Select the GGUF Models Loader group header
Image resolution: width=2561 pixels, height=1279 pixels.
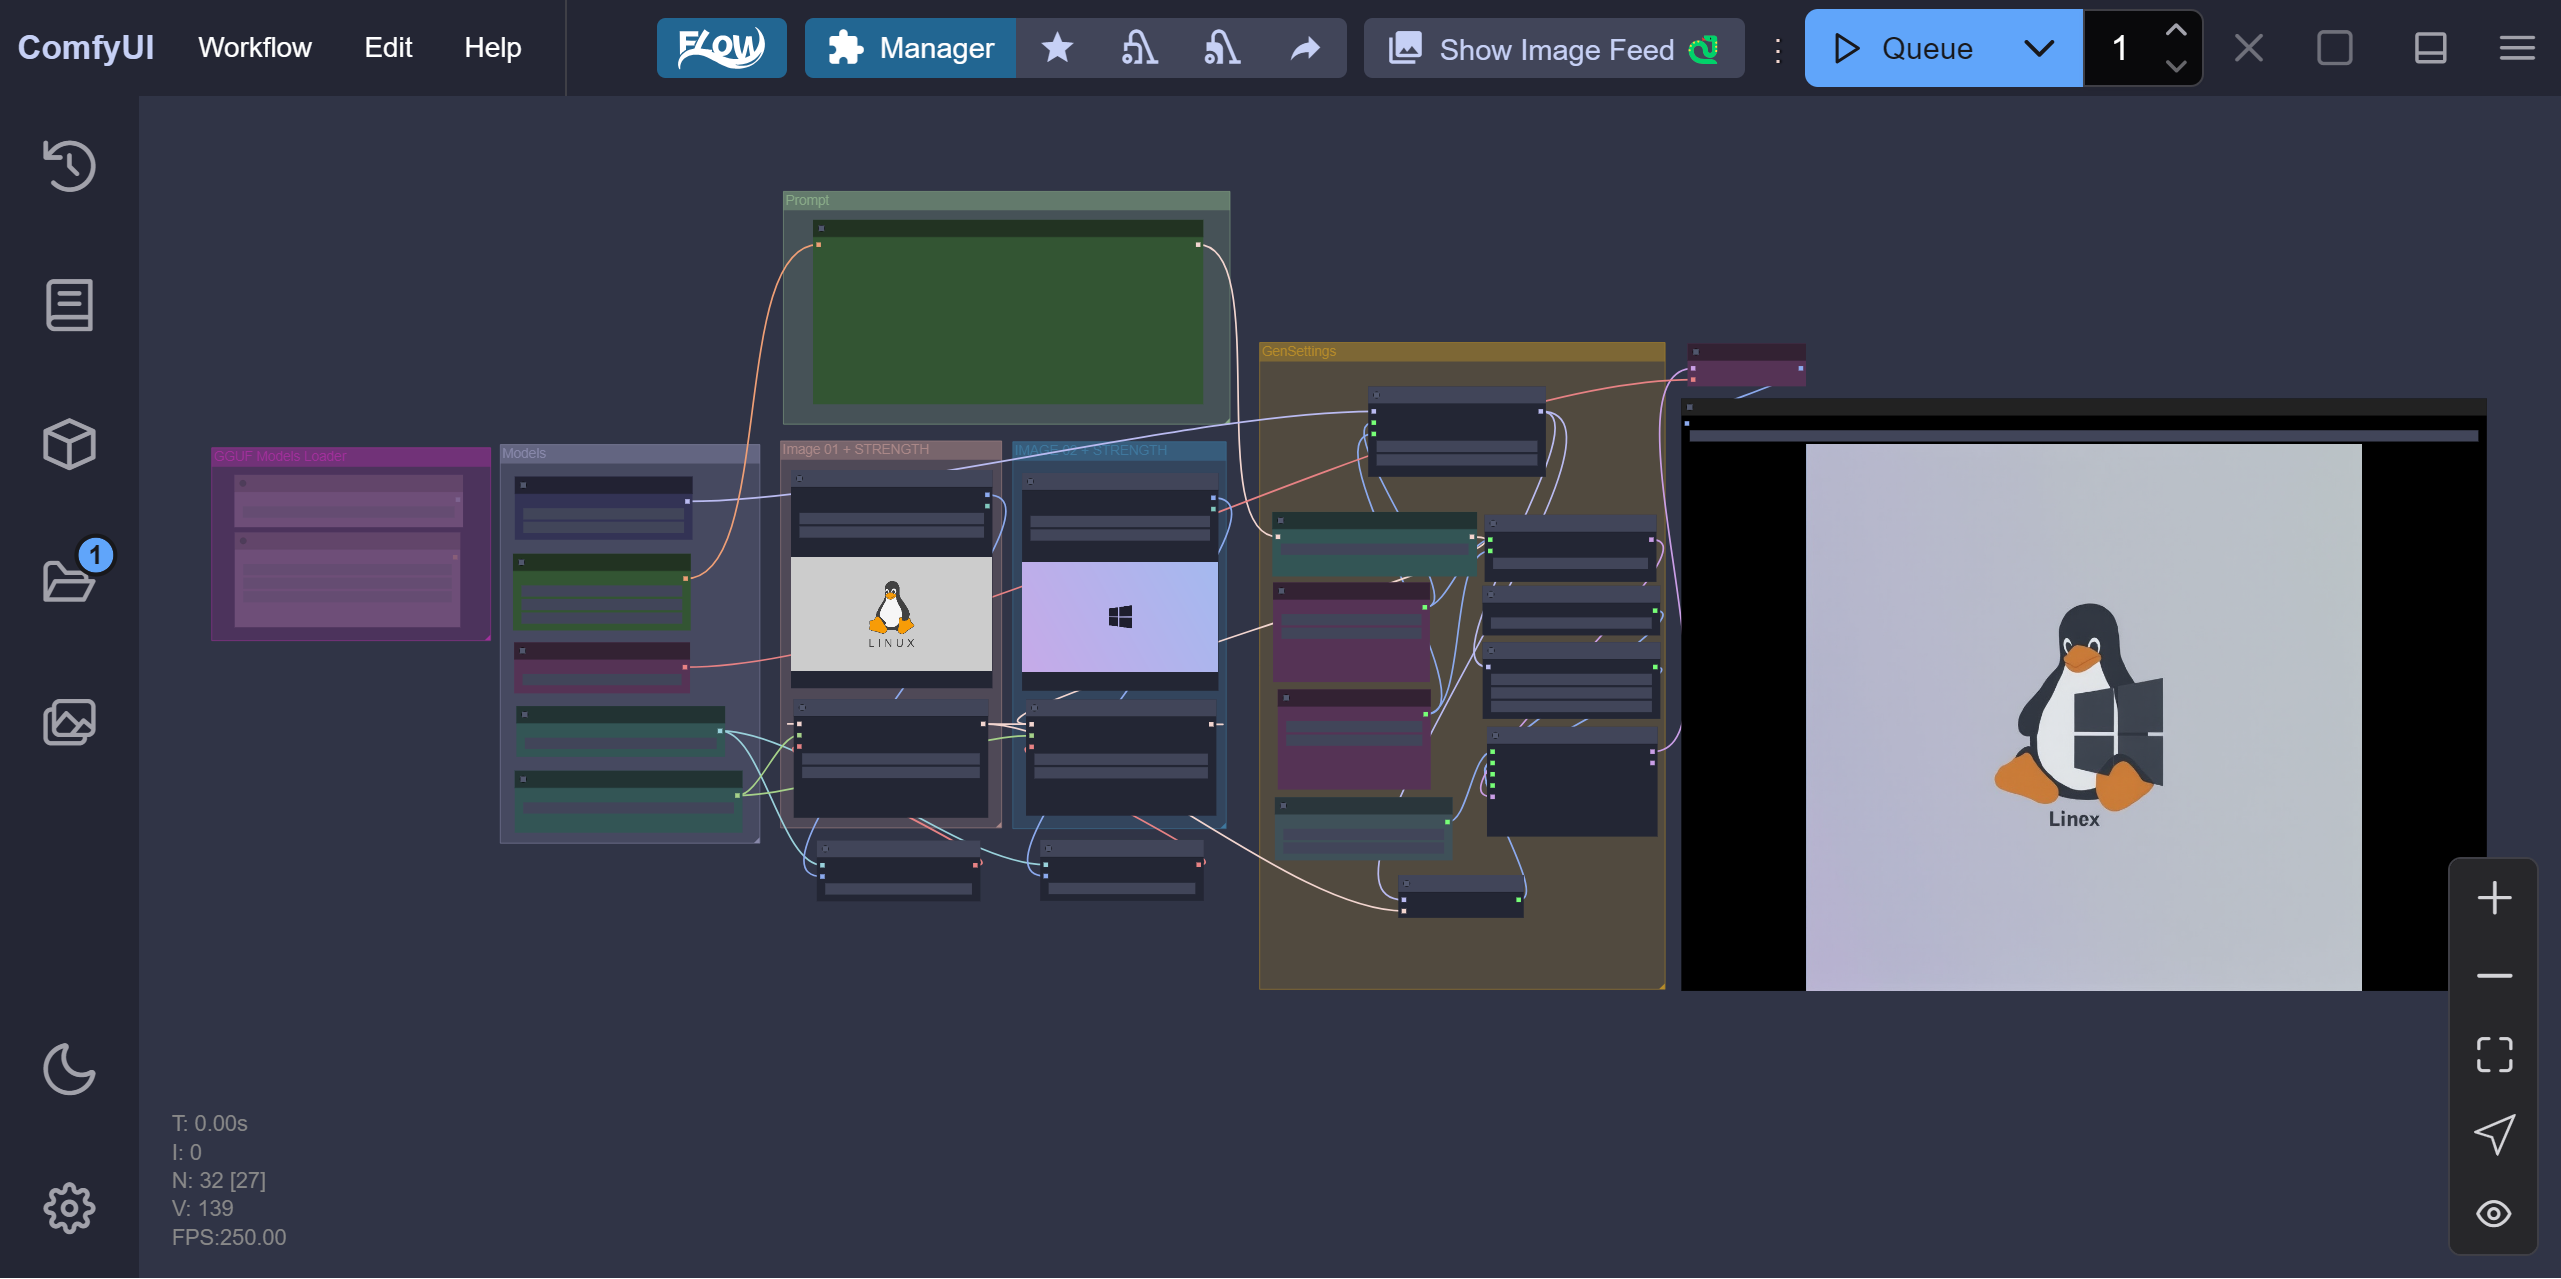click(x=351, y=456)
